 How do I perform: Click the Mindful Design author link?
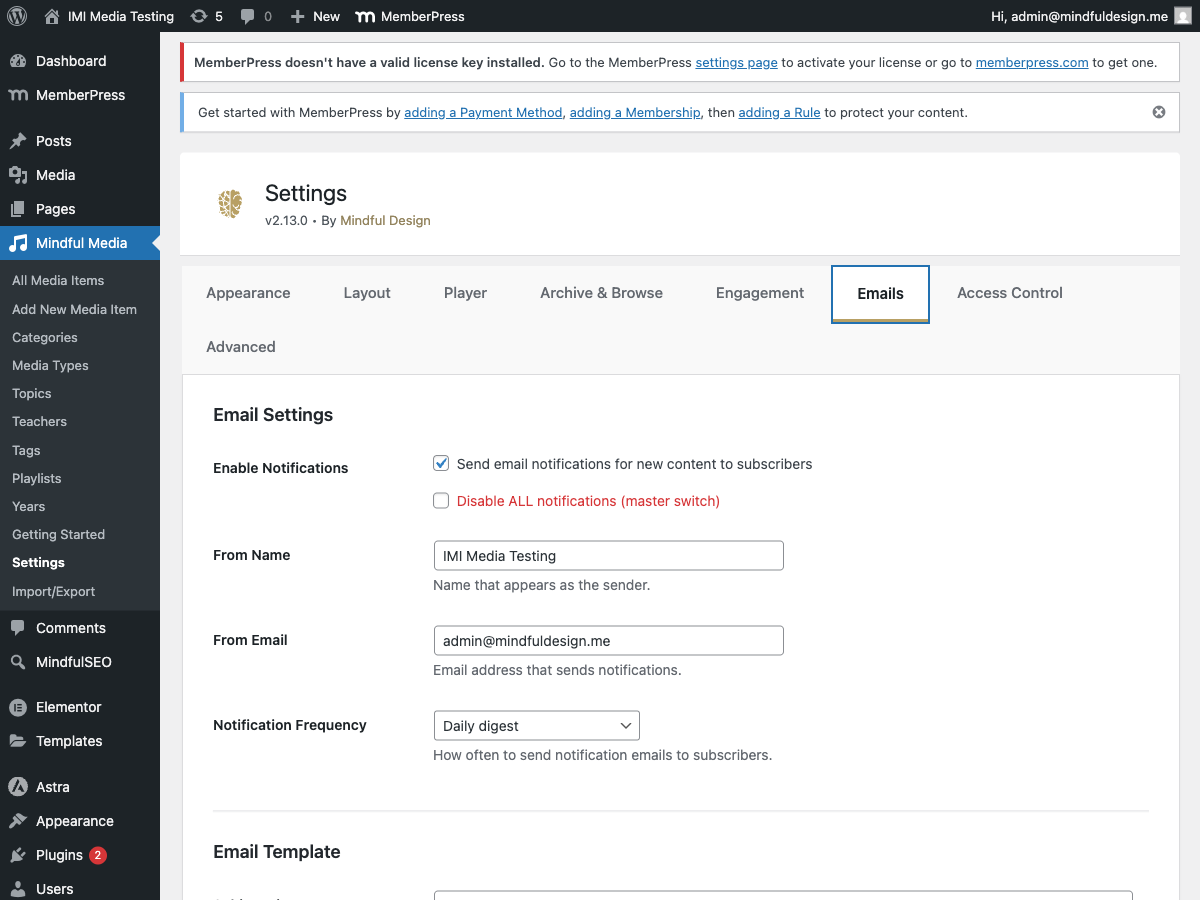coord(385,220)
